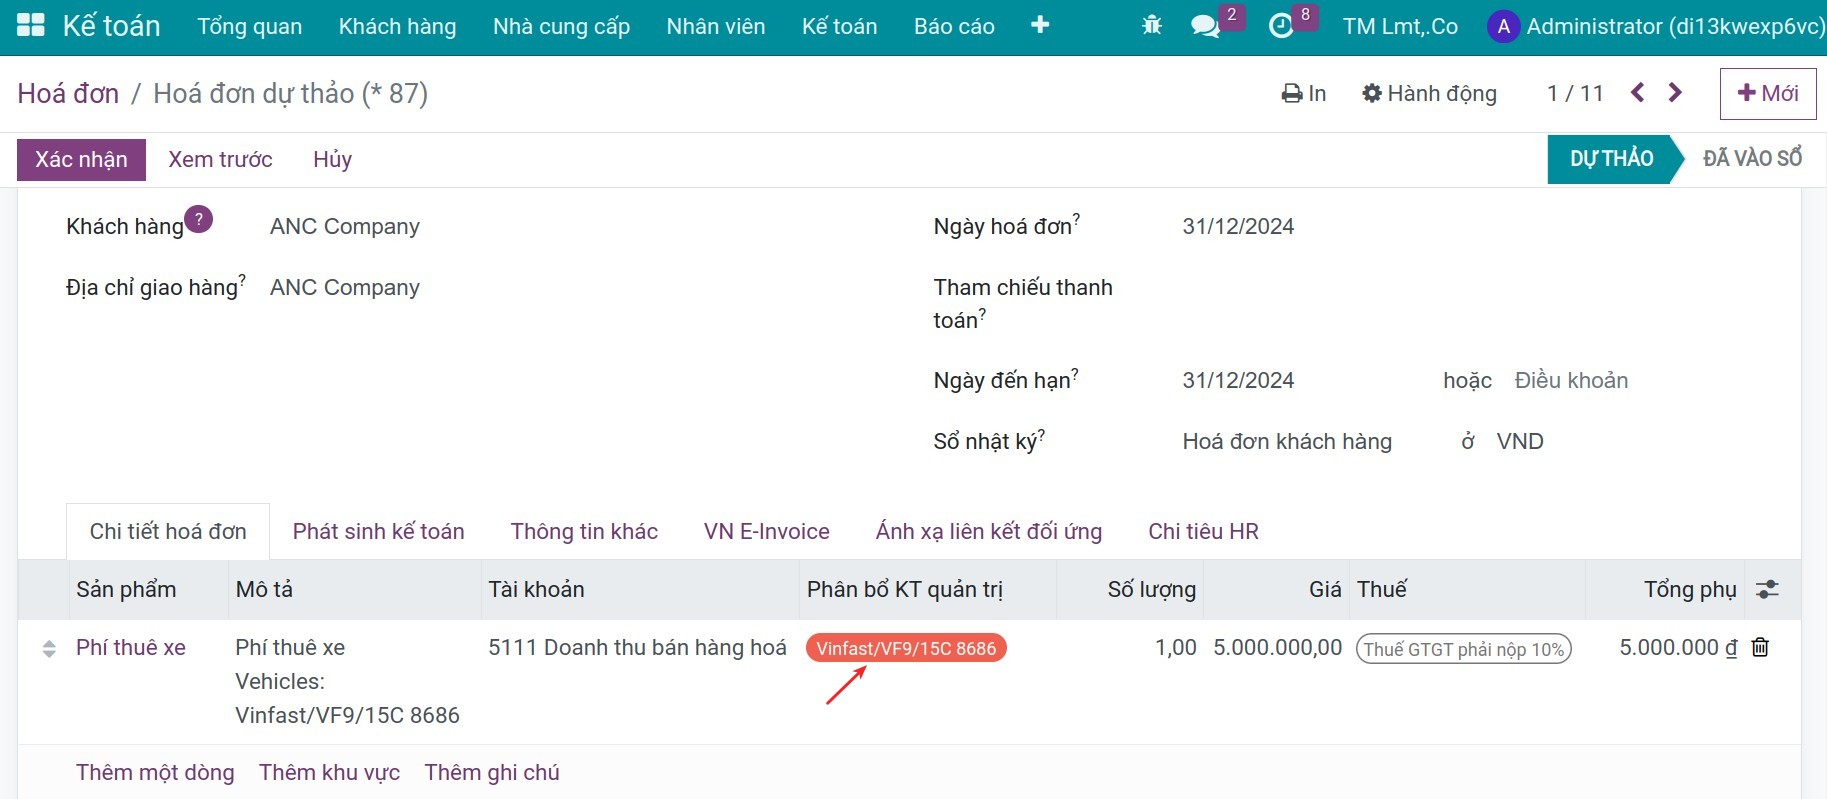Click Thêm khu vực link
The height and width of the screenshot is (799, 1827).
click(x=329, y=772)
